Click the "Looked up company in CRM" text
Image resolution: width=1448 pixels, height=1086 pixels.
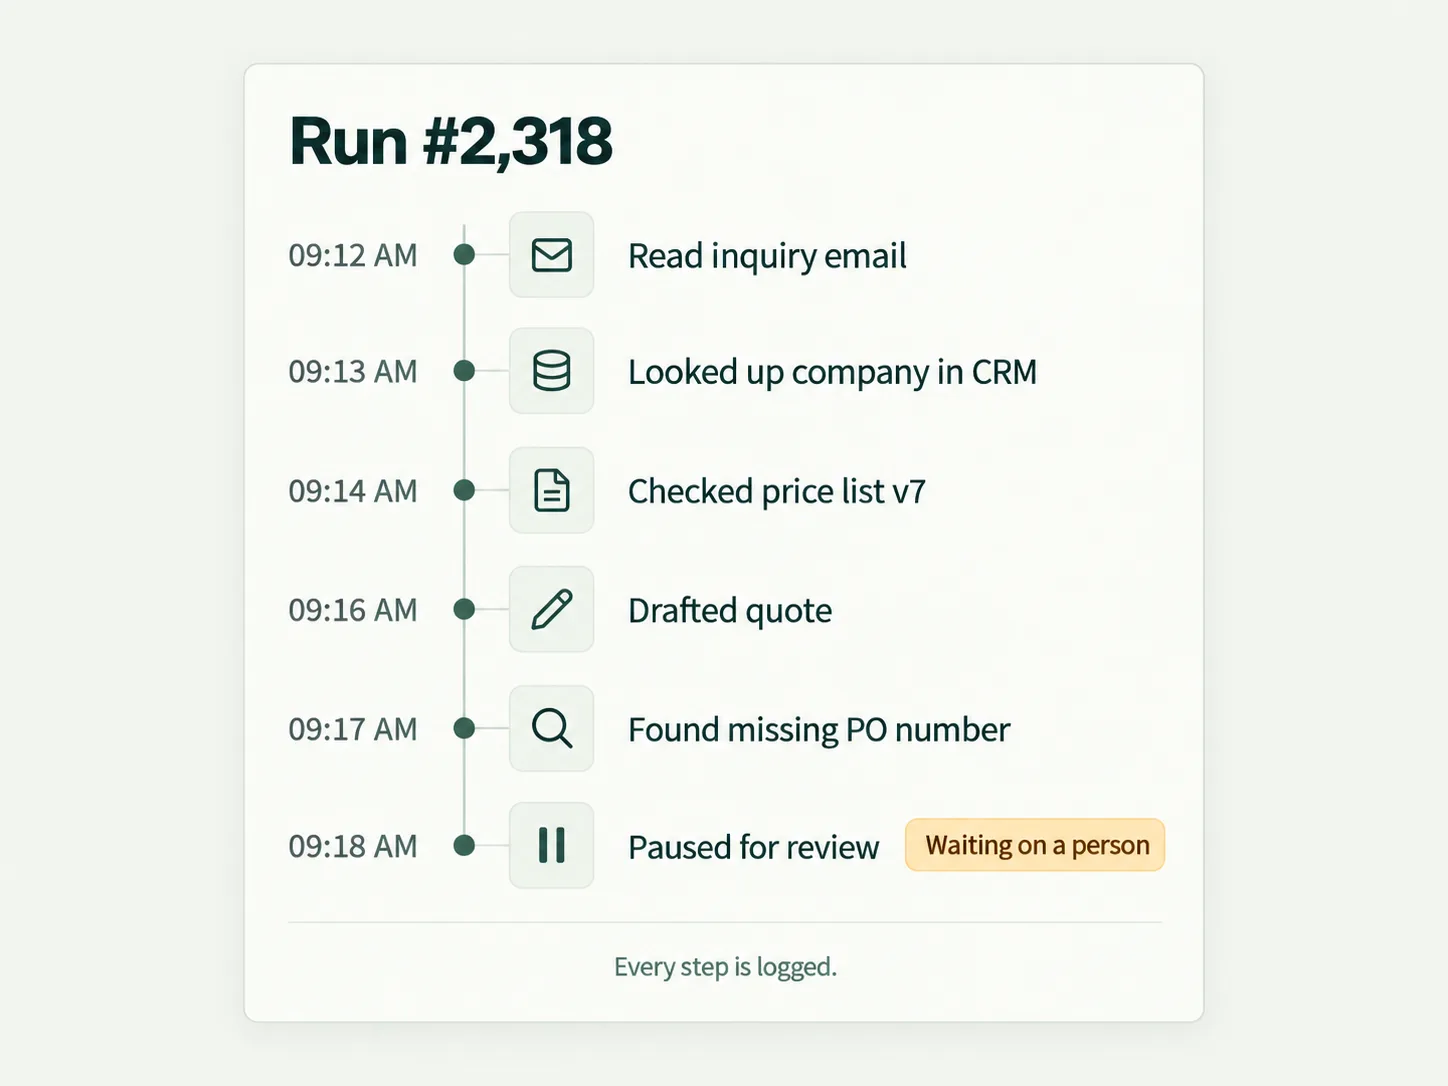[832, 372]
